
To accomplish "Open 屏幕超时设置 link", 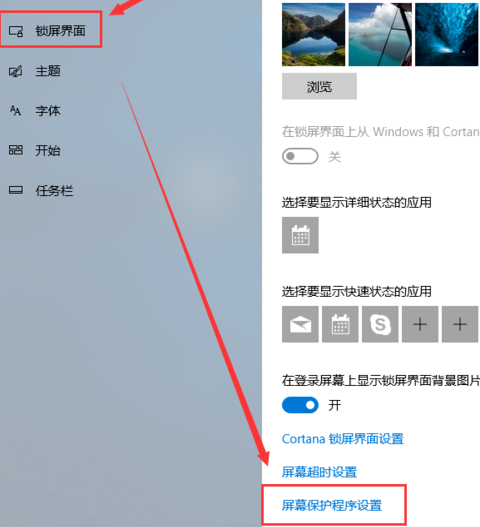I will point(319,472).
